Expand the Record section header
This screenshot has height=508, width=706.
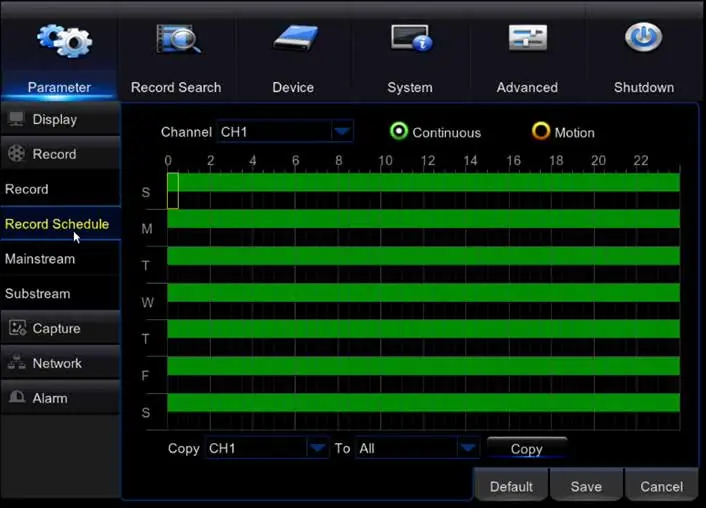[60, 154]
